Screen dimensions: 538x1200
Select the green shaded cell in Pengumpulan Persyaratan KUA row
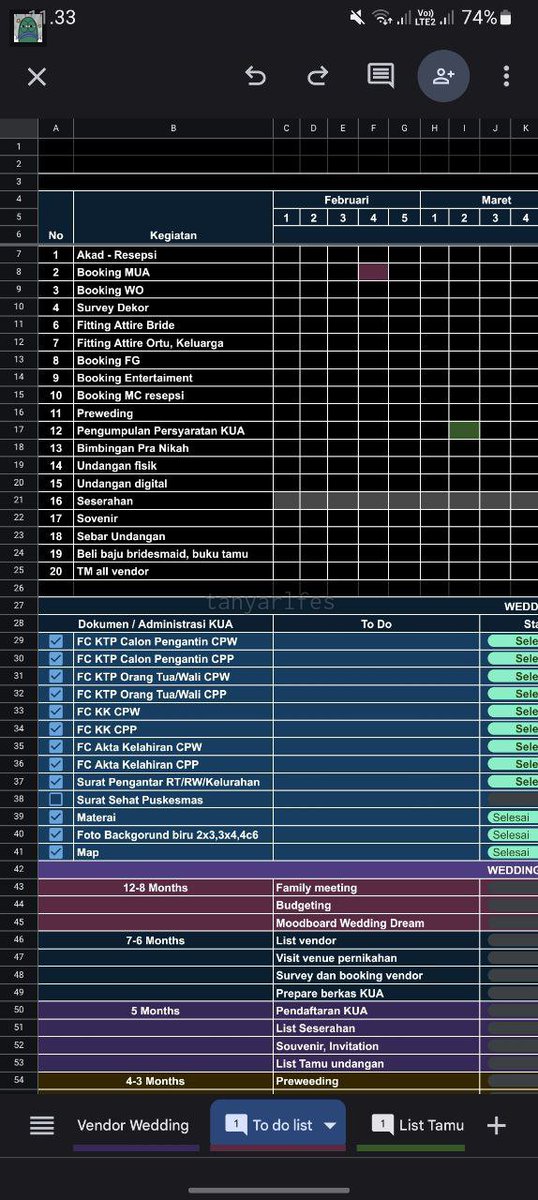(464, 430)
